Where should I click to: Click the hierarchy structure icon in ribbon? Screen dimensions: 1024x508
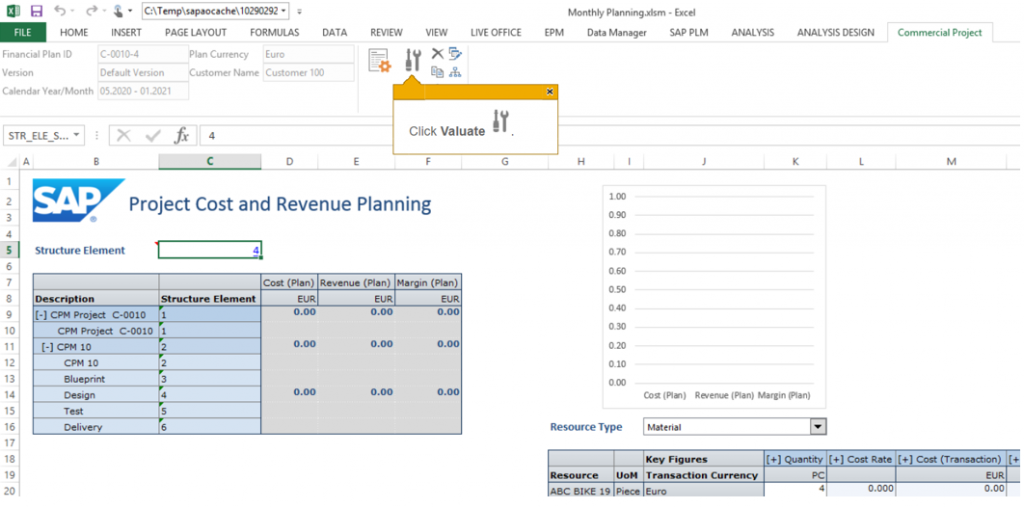pos(455,71)
